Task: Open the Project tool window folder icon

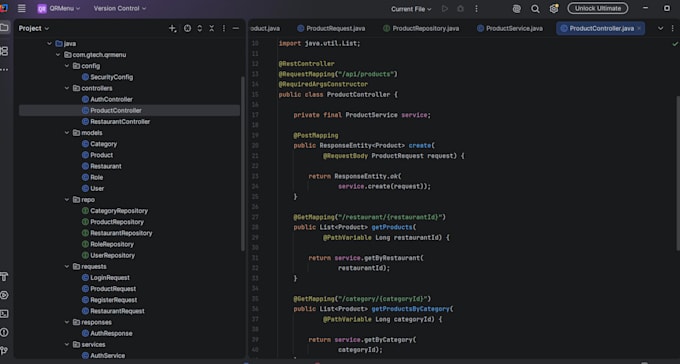Action: (x=4, y=28)
